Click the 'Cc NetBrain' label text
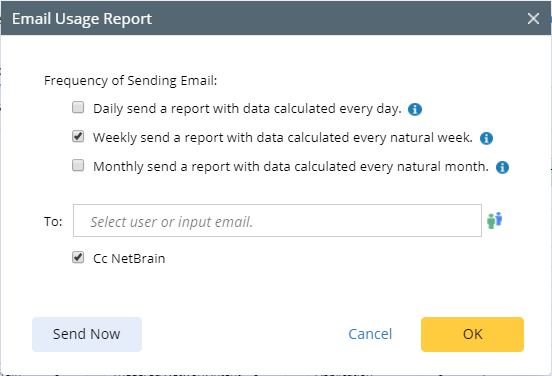Image resolution: width=552 pixels, height=376 pixels. [x=129, y=259]
